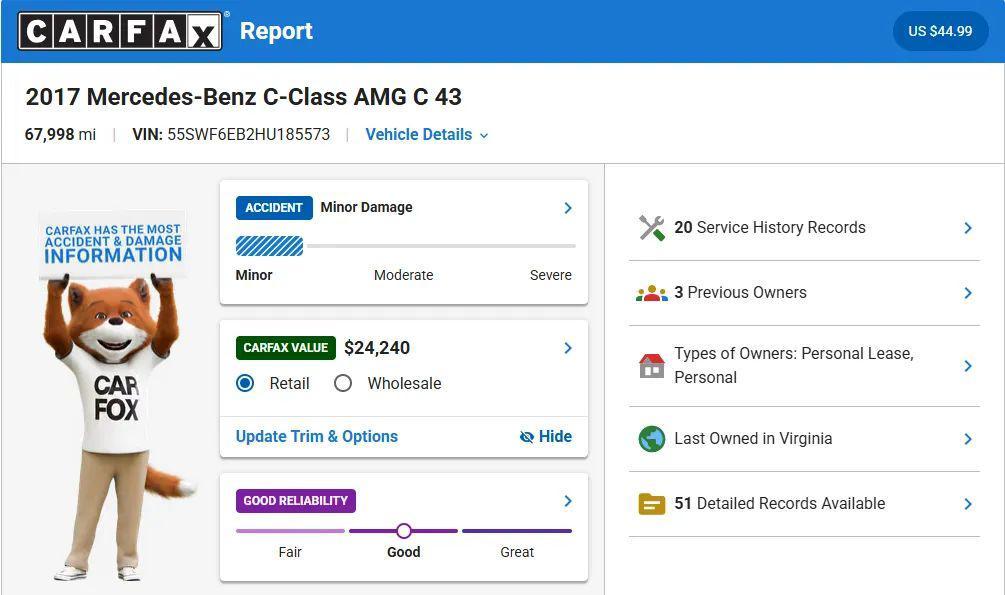Click the 'Last Owned in Virginia' text
This screenshot has width=1005, height=595.
753,439
